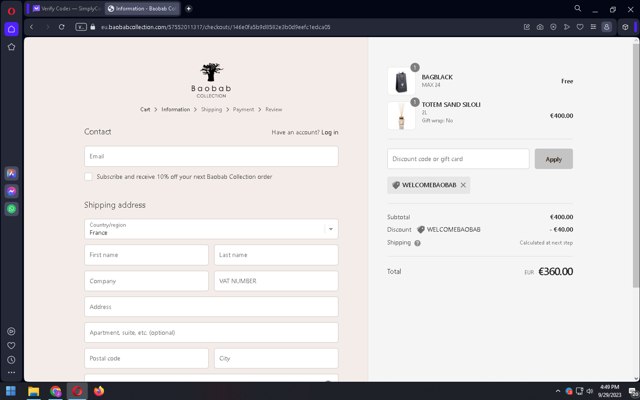
Task: Open volume control in tray
Action: 590,391
